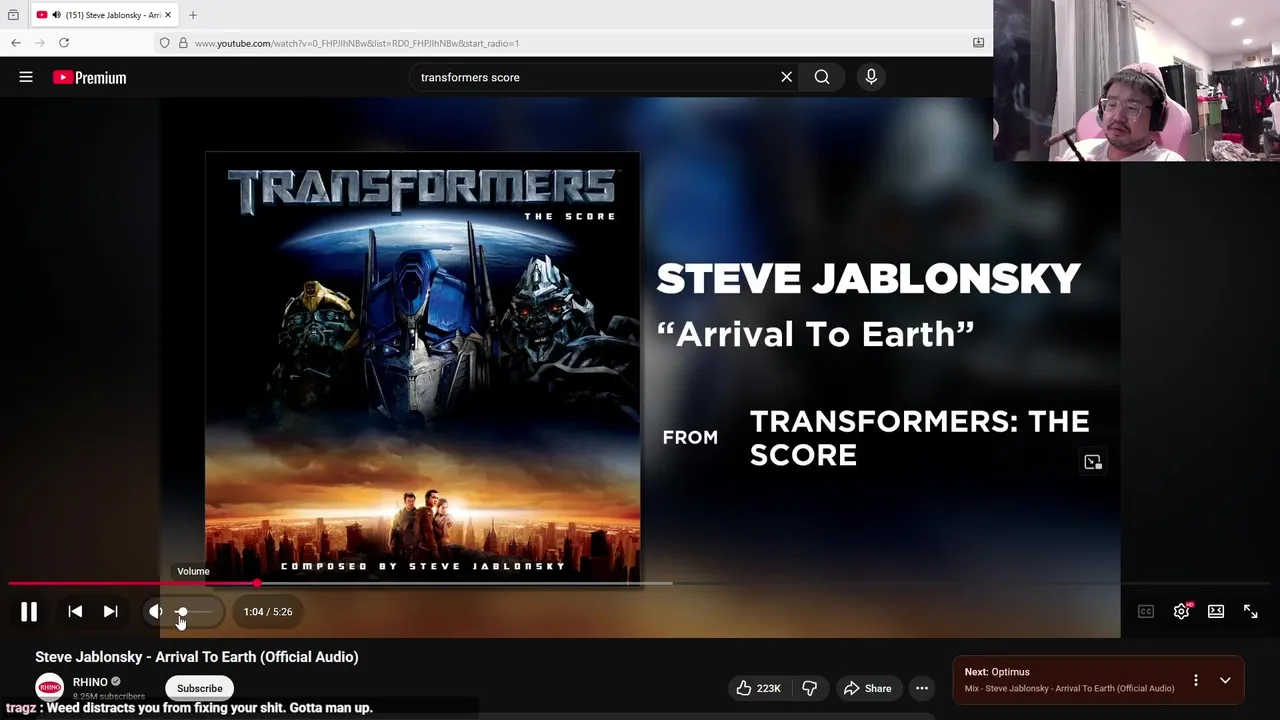The width and height of the screenshot is (1280, 720).
Task: Mute audio with the speaker icon
Action: pos(156,612)
